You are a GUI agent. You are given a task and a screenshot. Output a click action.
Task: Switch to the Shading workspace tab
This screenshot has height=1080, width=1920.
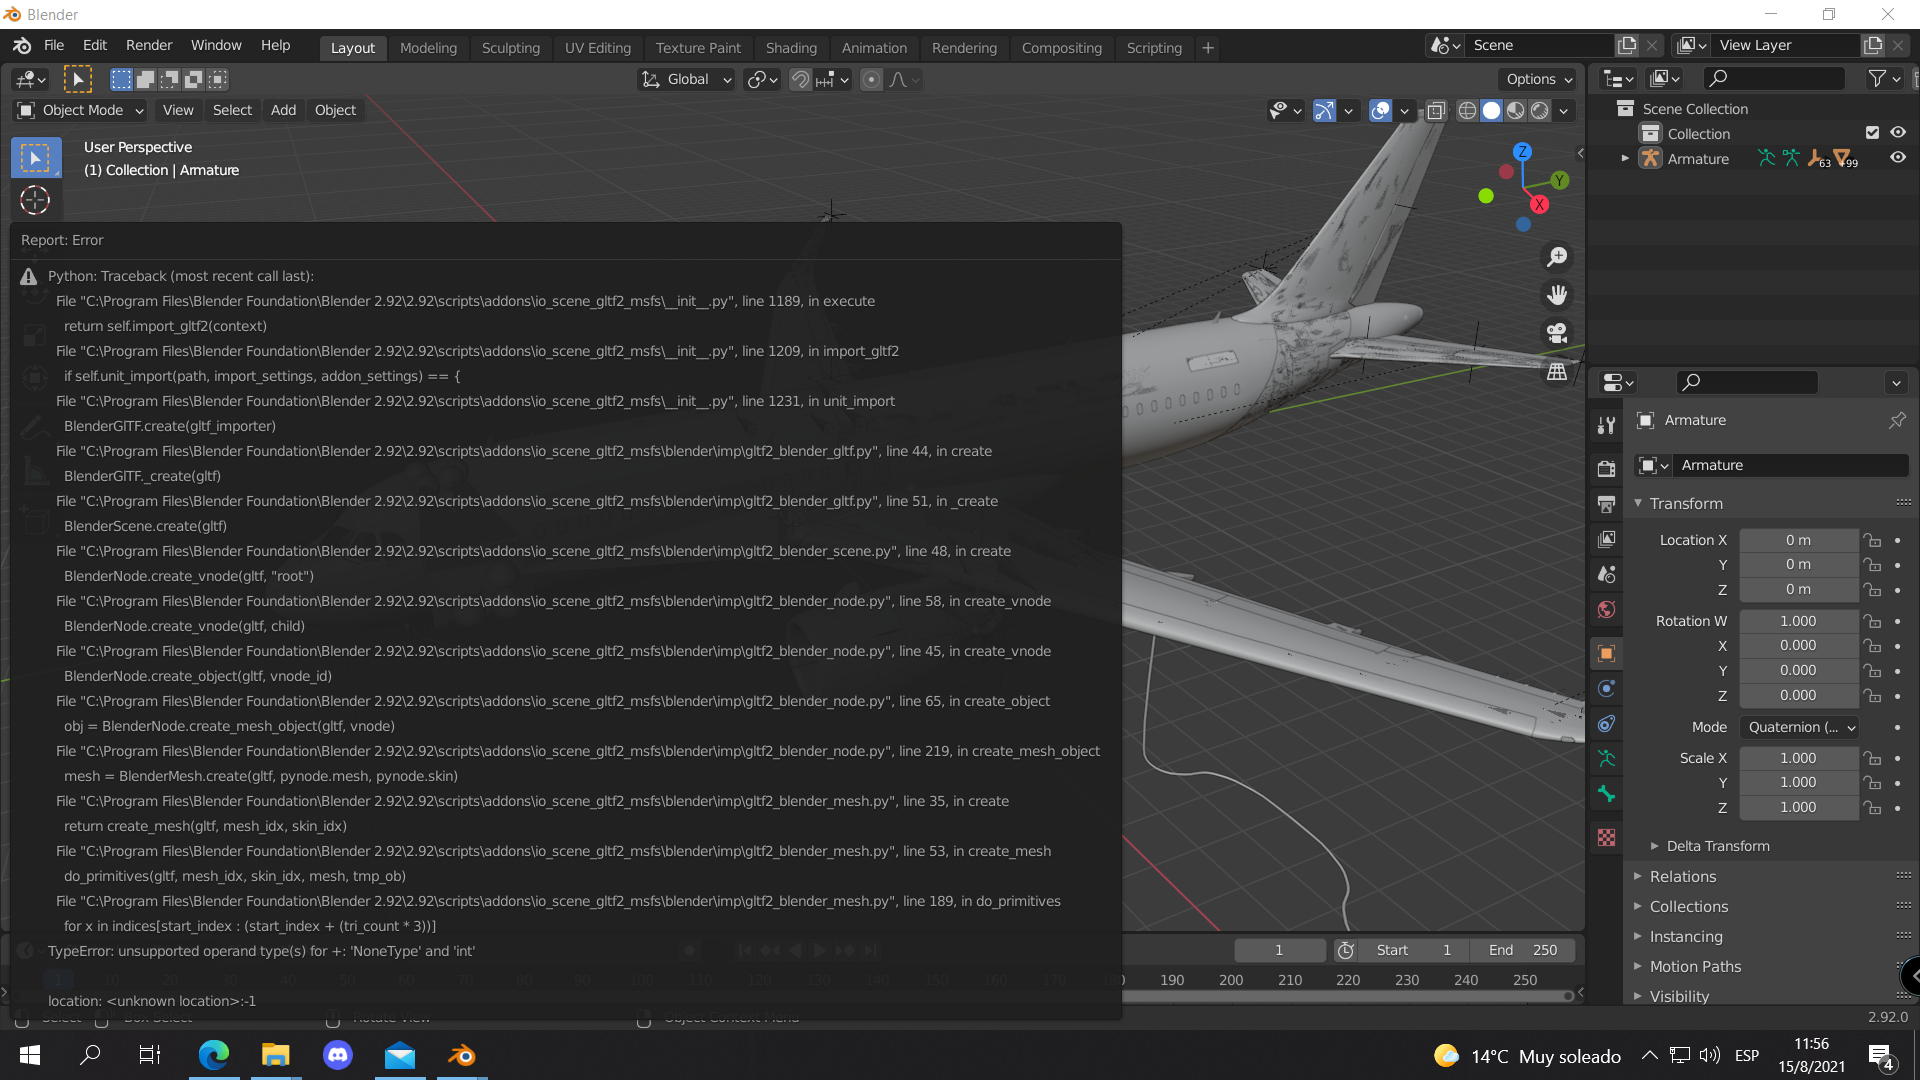coord(791,47)
